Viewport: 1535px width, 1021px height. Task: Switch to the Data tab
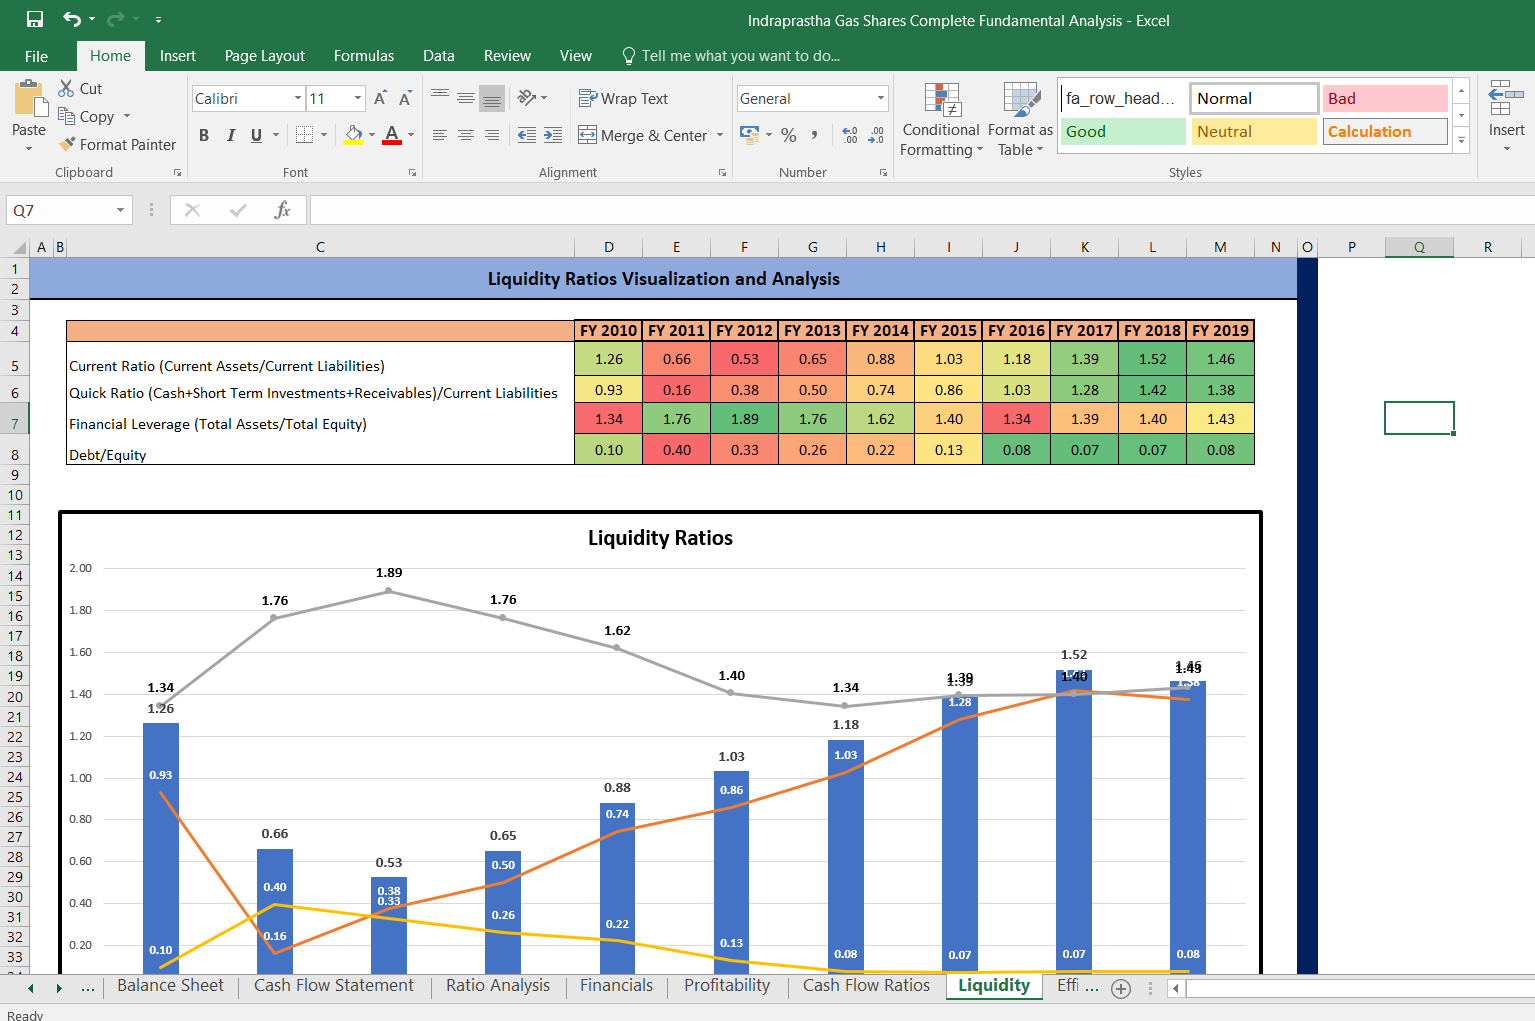pos(438,56)
